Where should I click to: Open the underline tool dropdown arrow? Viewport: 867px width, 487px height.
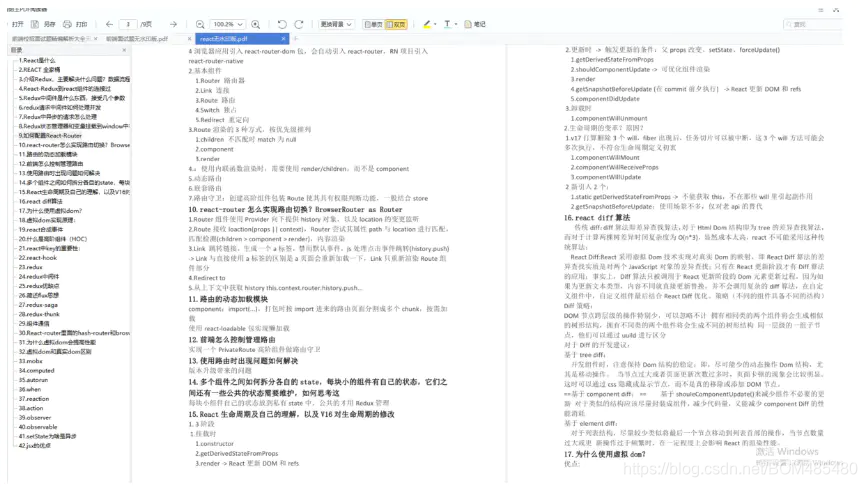click(456, 24)
